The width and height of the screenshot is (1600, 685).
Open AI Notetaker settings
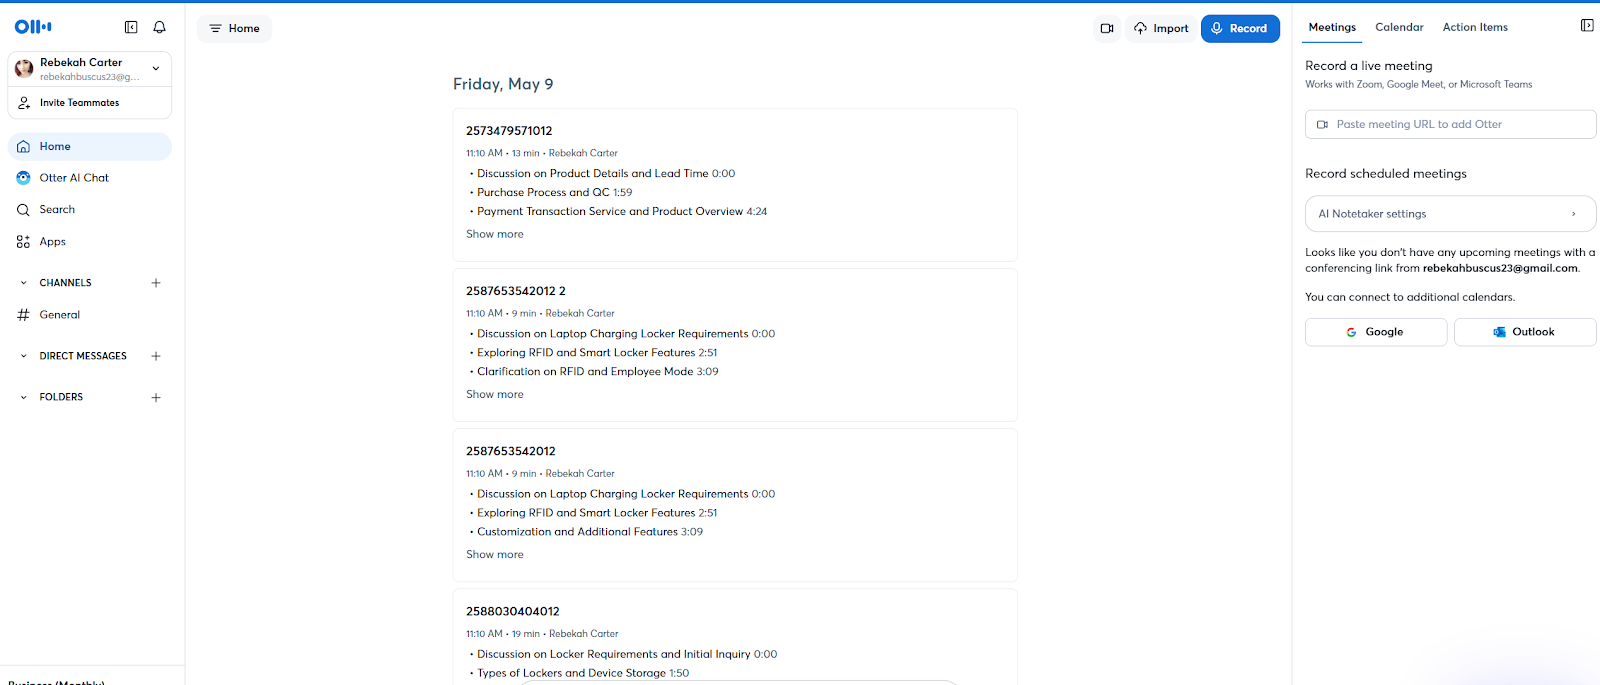tap(1450, 214)
